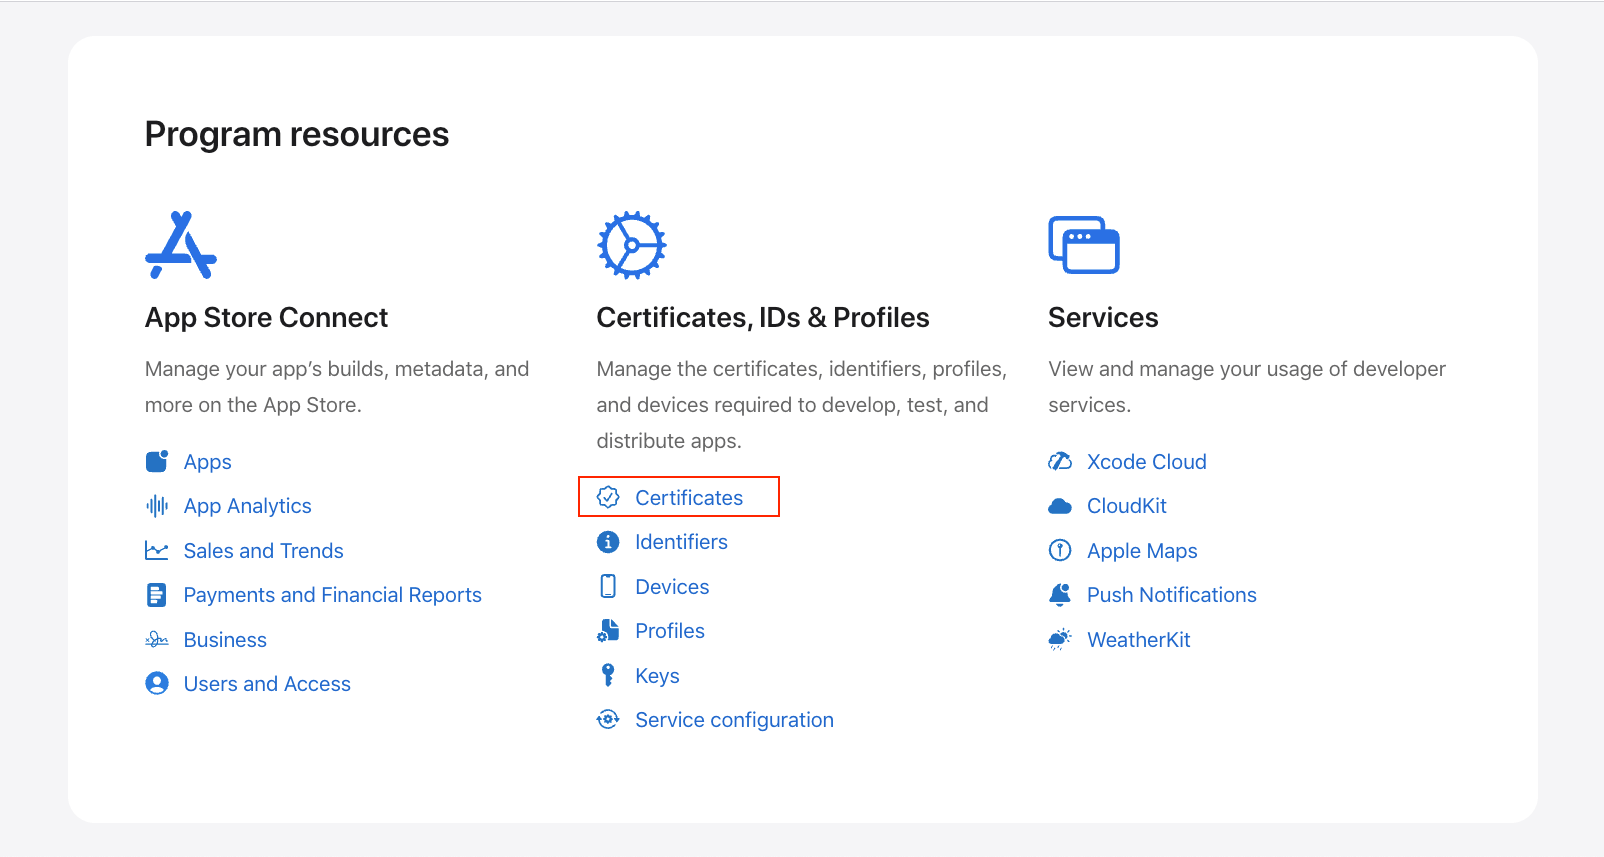The image size is (1604, 857).
Task: Click the Apple Maps compass icon
Action: [x=1060, y=550]
